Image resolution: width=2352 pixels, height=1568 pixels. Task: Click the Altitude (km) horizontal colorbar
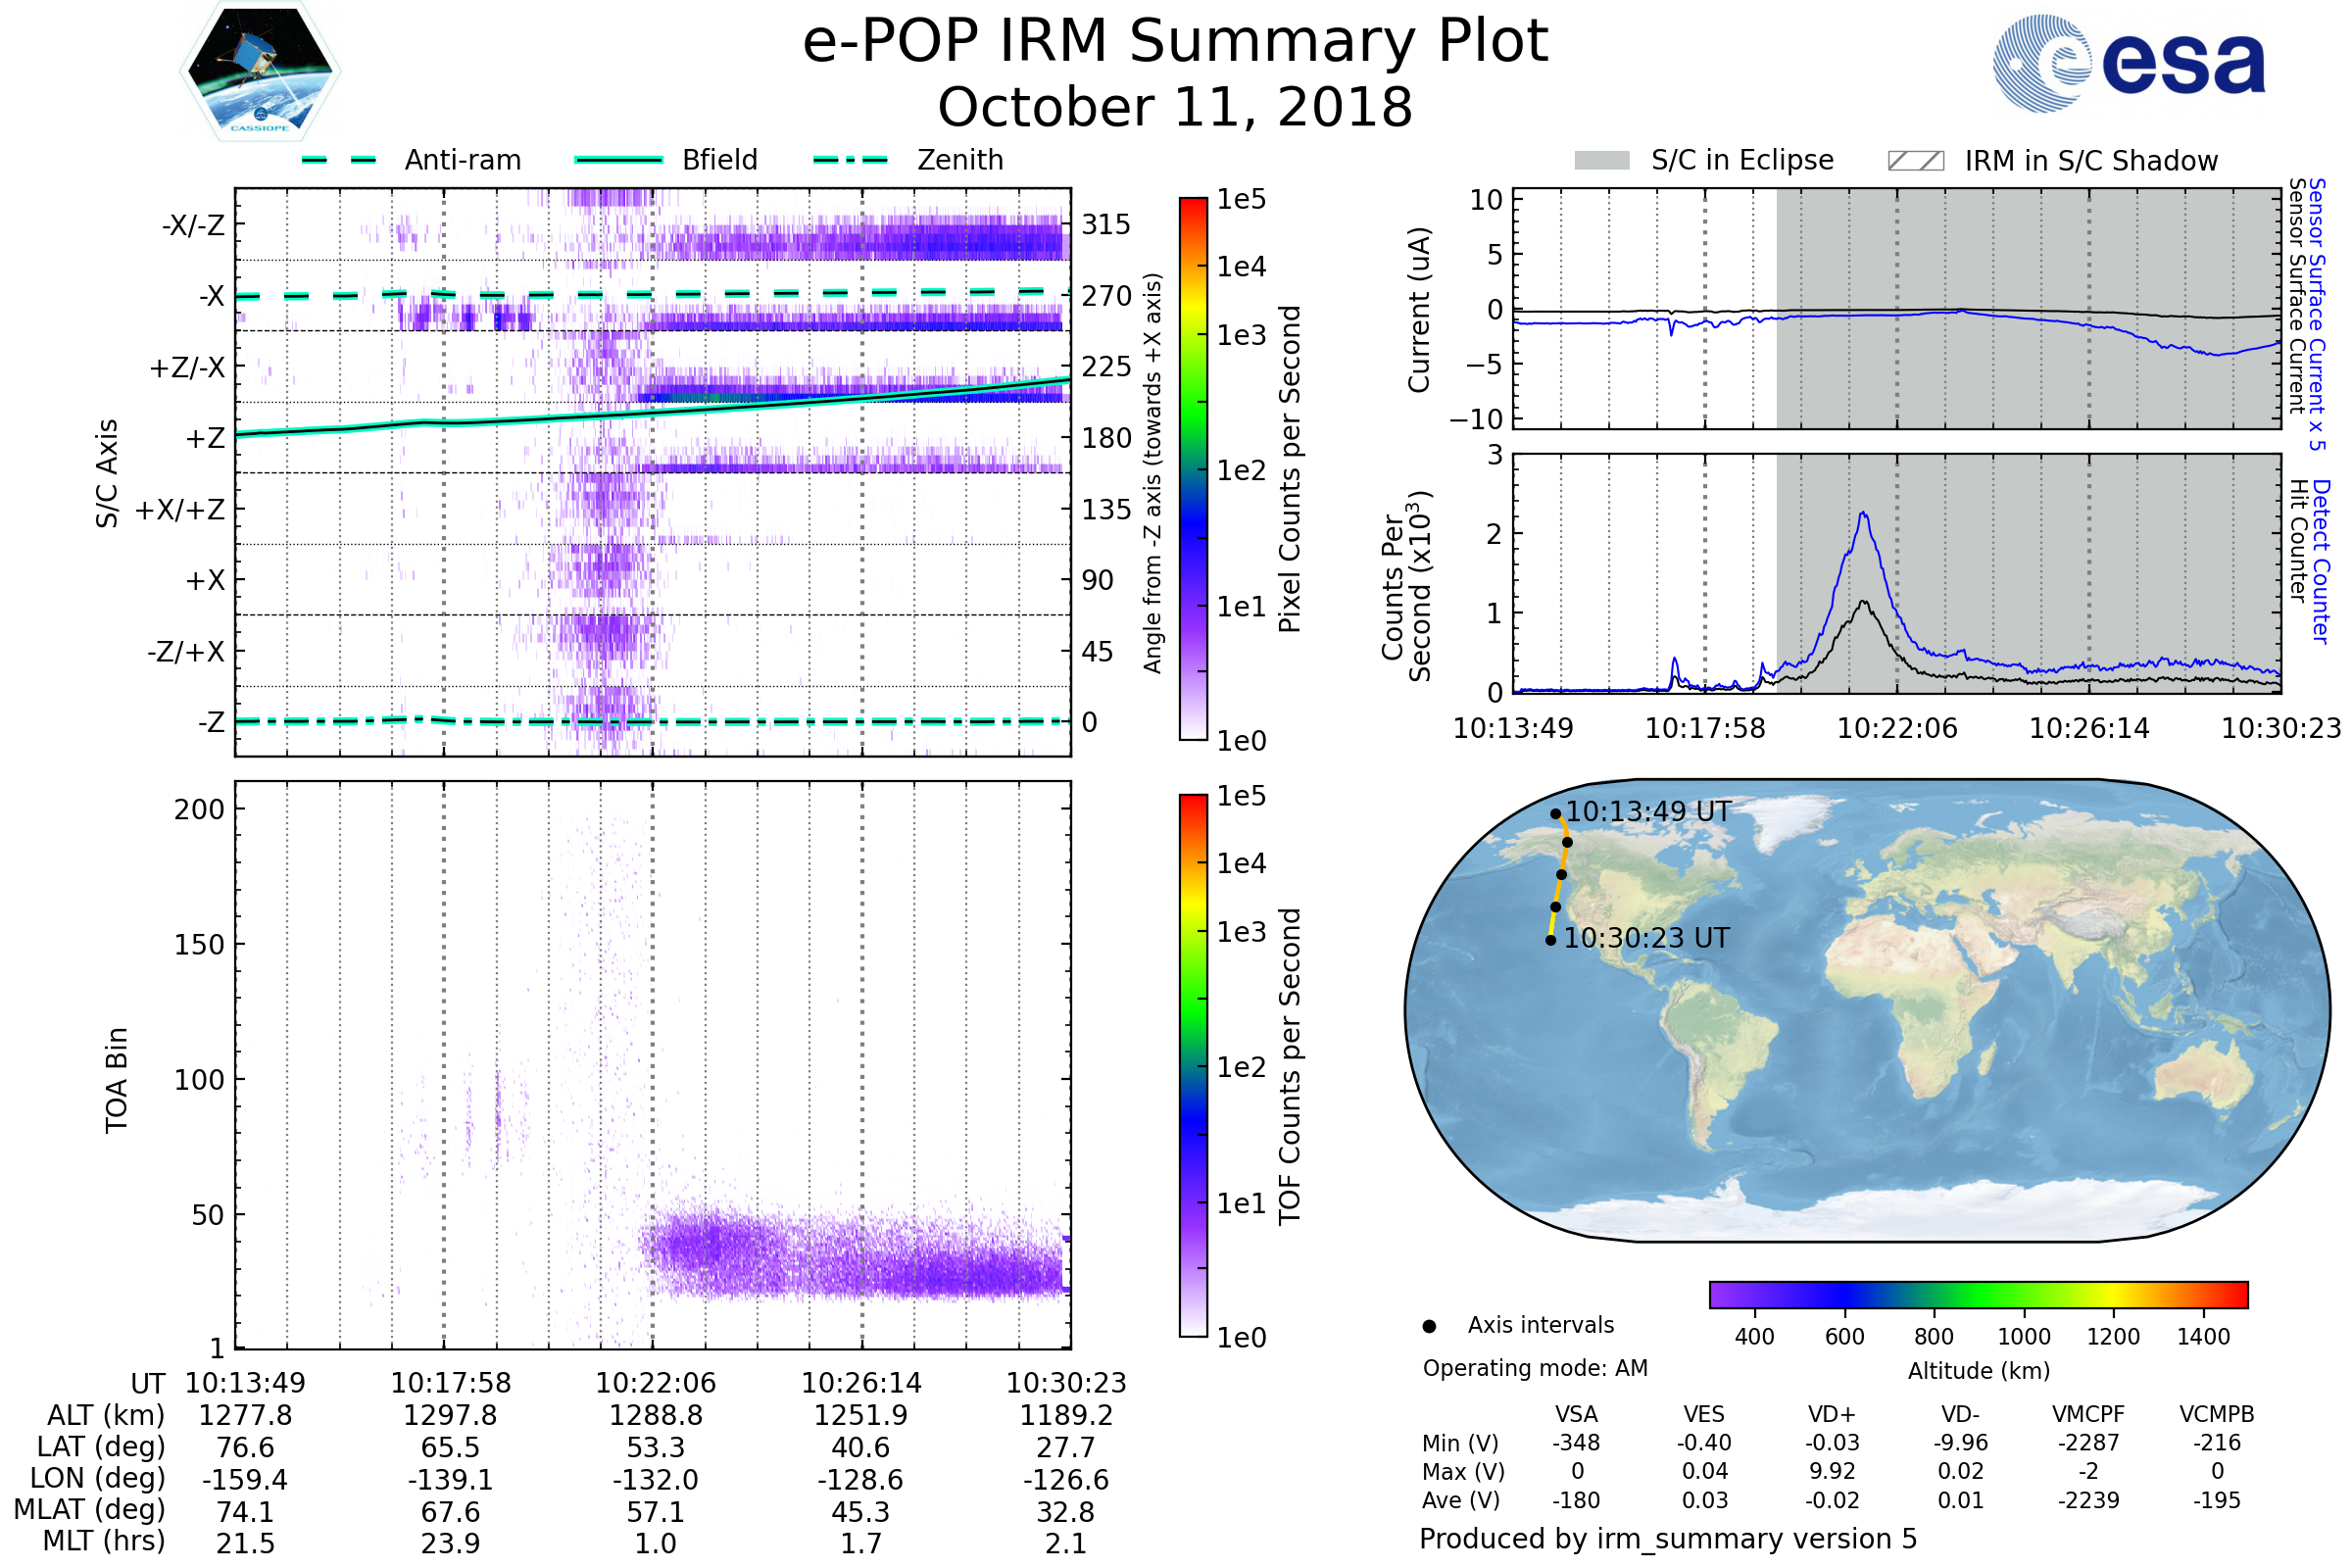(x=1978, y=1294)
